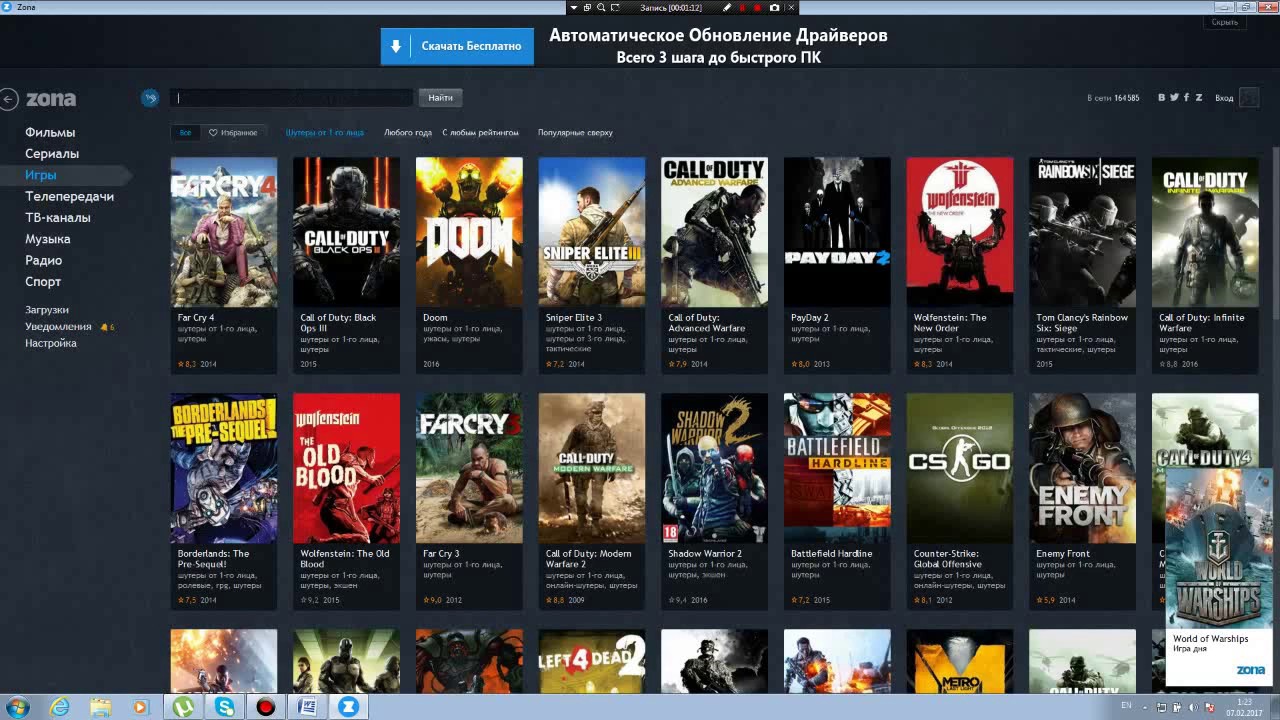Open the Word document in taskbar
The height and width of the screenshot is (720, 1280).
click(307, 707)
